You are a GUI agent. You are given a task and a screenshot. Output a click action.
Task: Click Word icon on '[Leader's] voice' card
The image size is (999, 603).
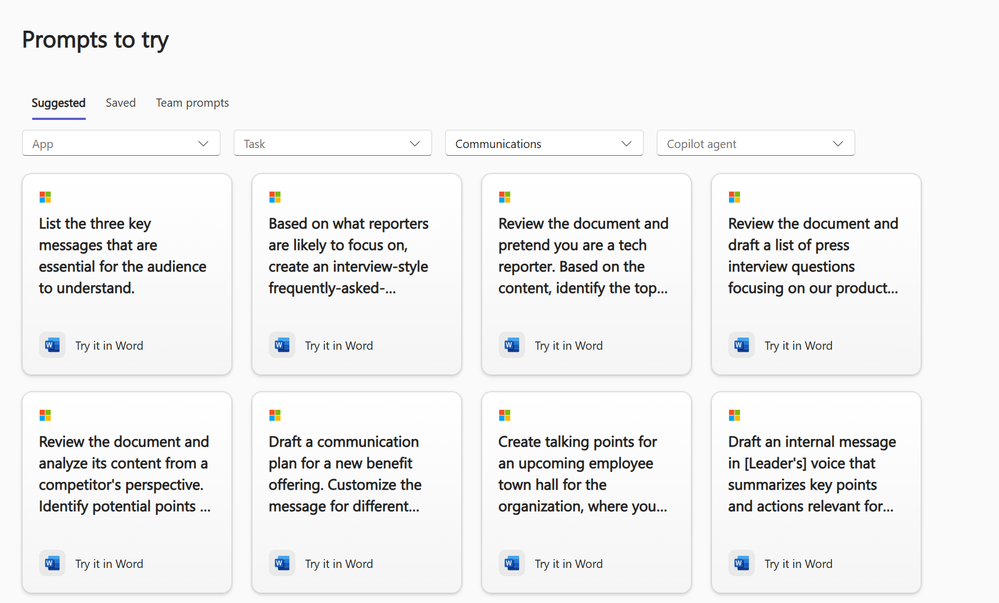[x=742, y=563]
